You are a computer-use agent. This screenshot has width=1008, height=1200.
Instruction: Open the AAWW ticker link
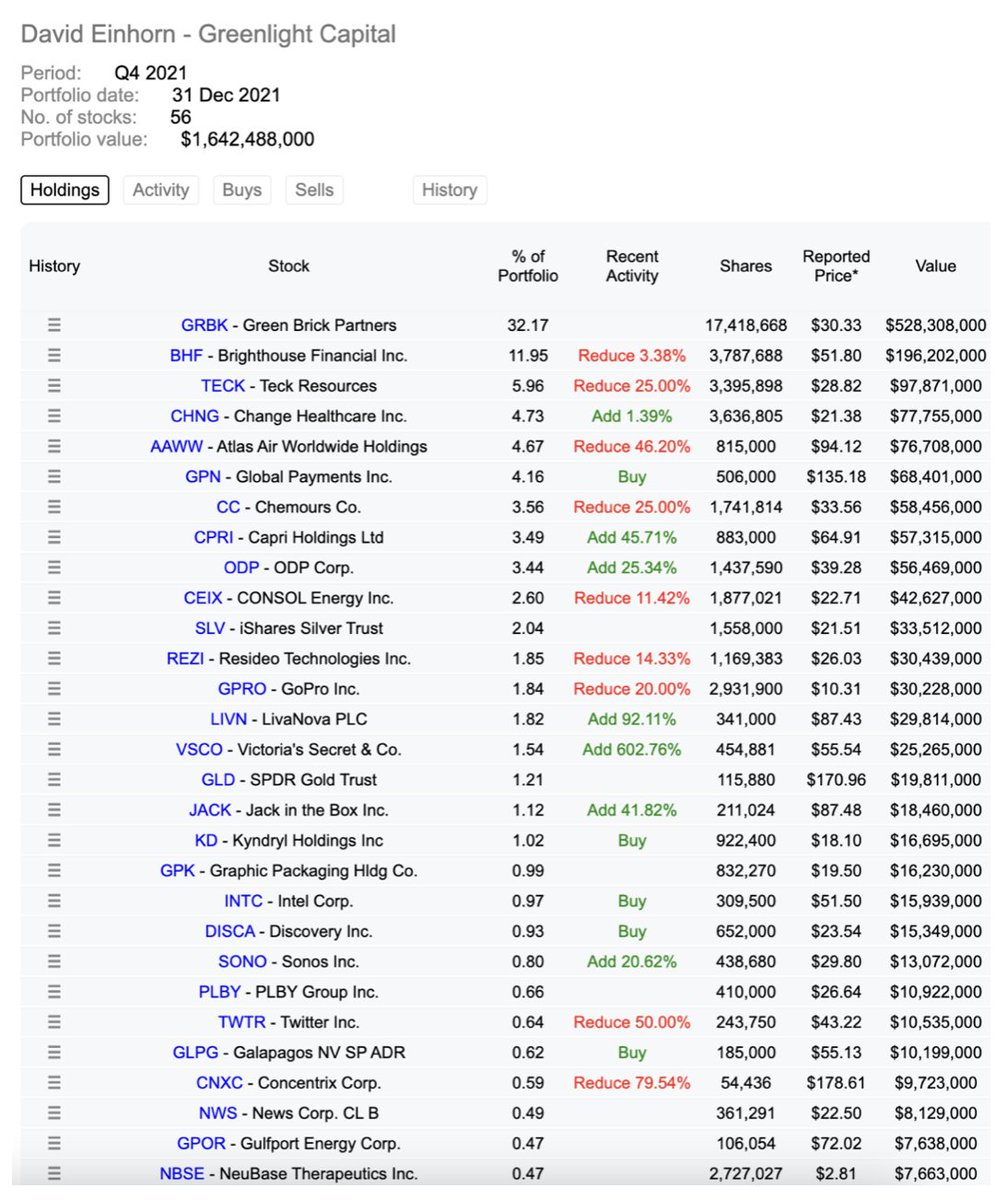[176, 446]
